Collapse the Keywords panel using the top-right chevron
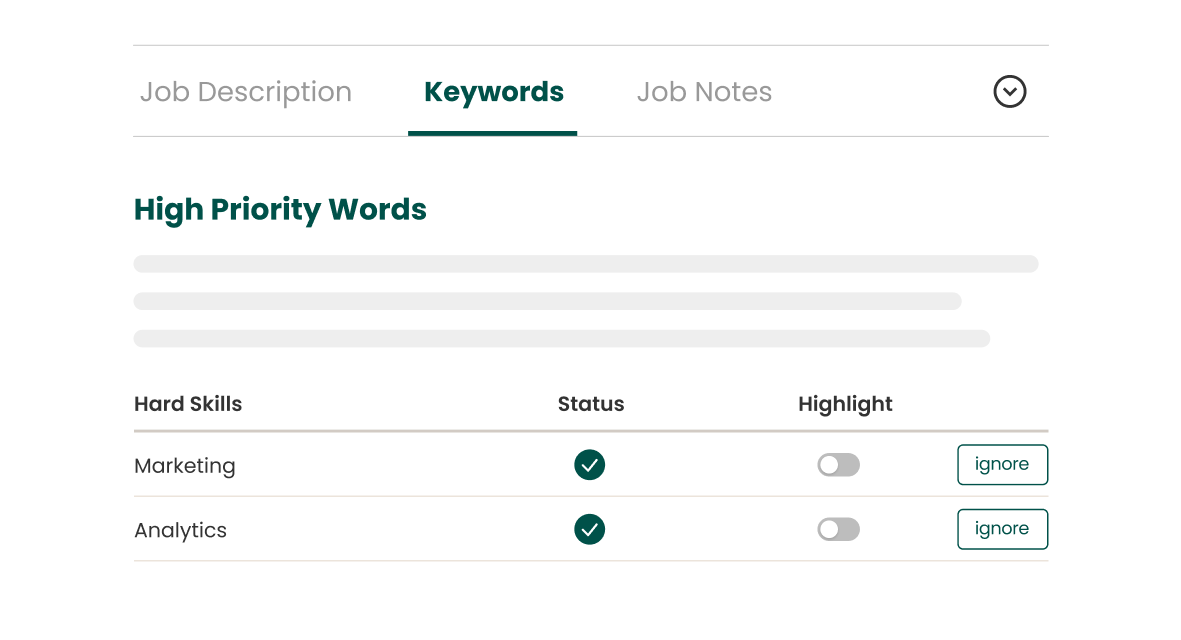The image size is (1181, 640). 1010,91
